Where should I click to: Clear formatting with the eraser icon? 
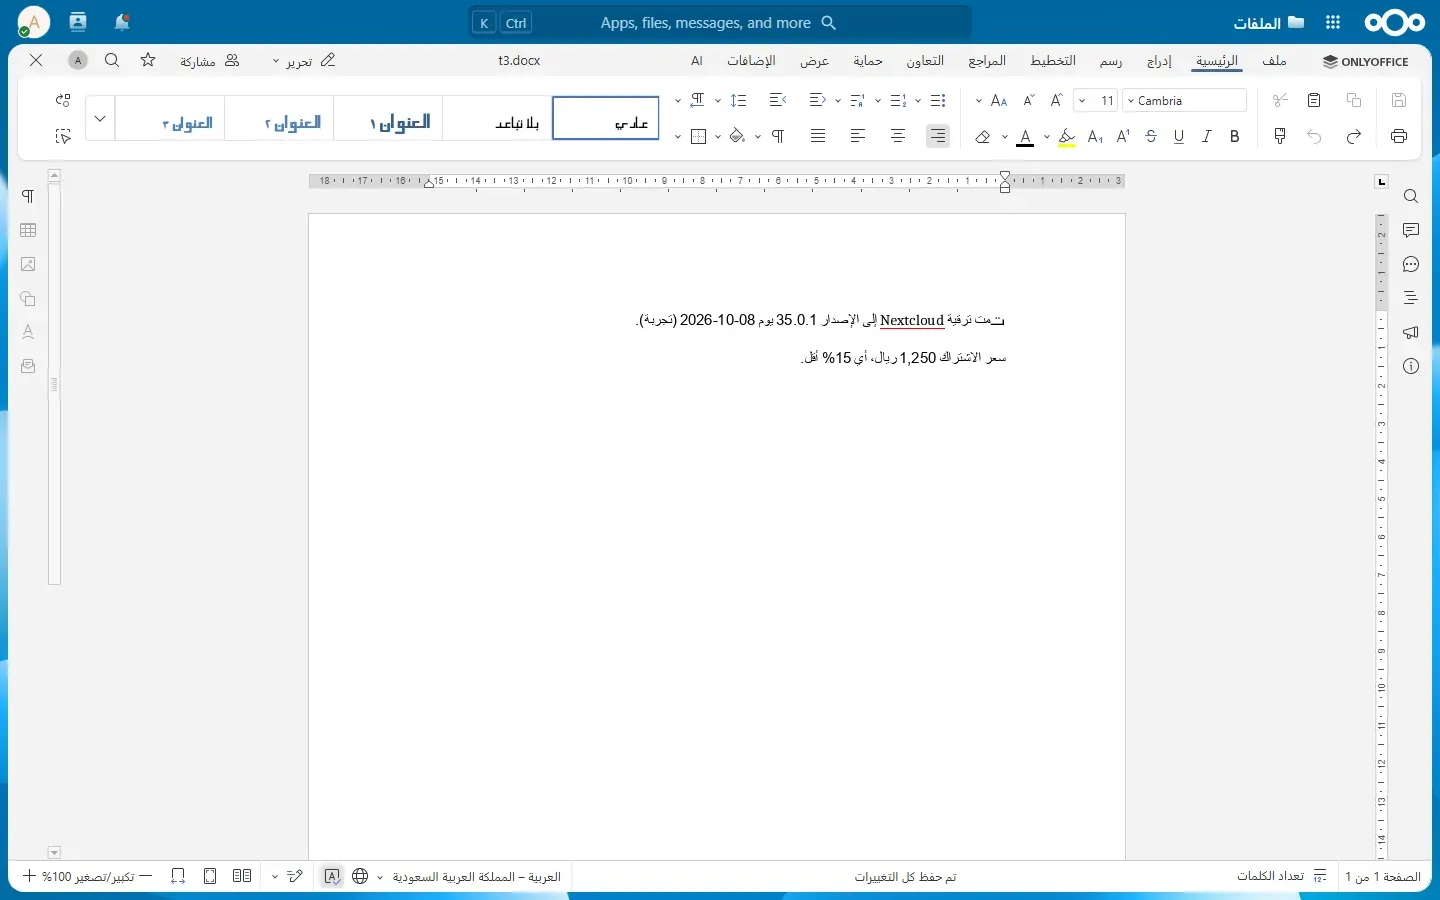(x=983, y=136)
